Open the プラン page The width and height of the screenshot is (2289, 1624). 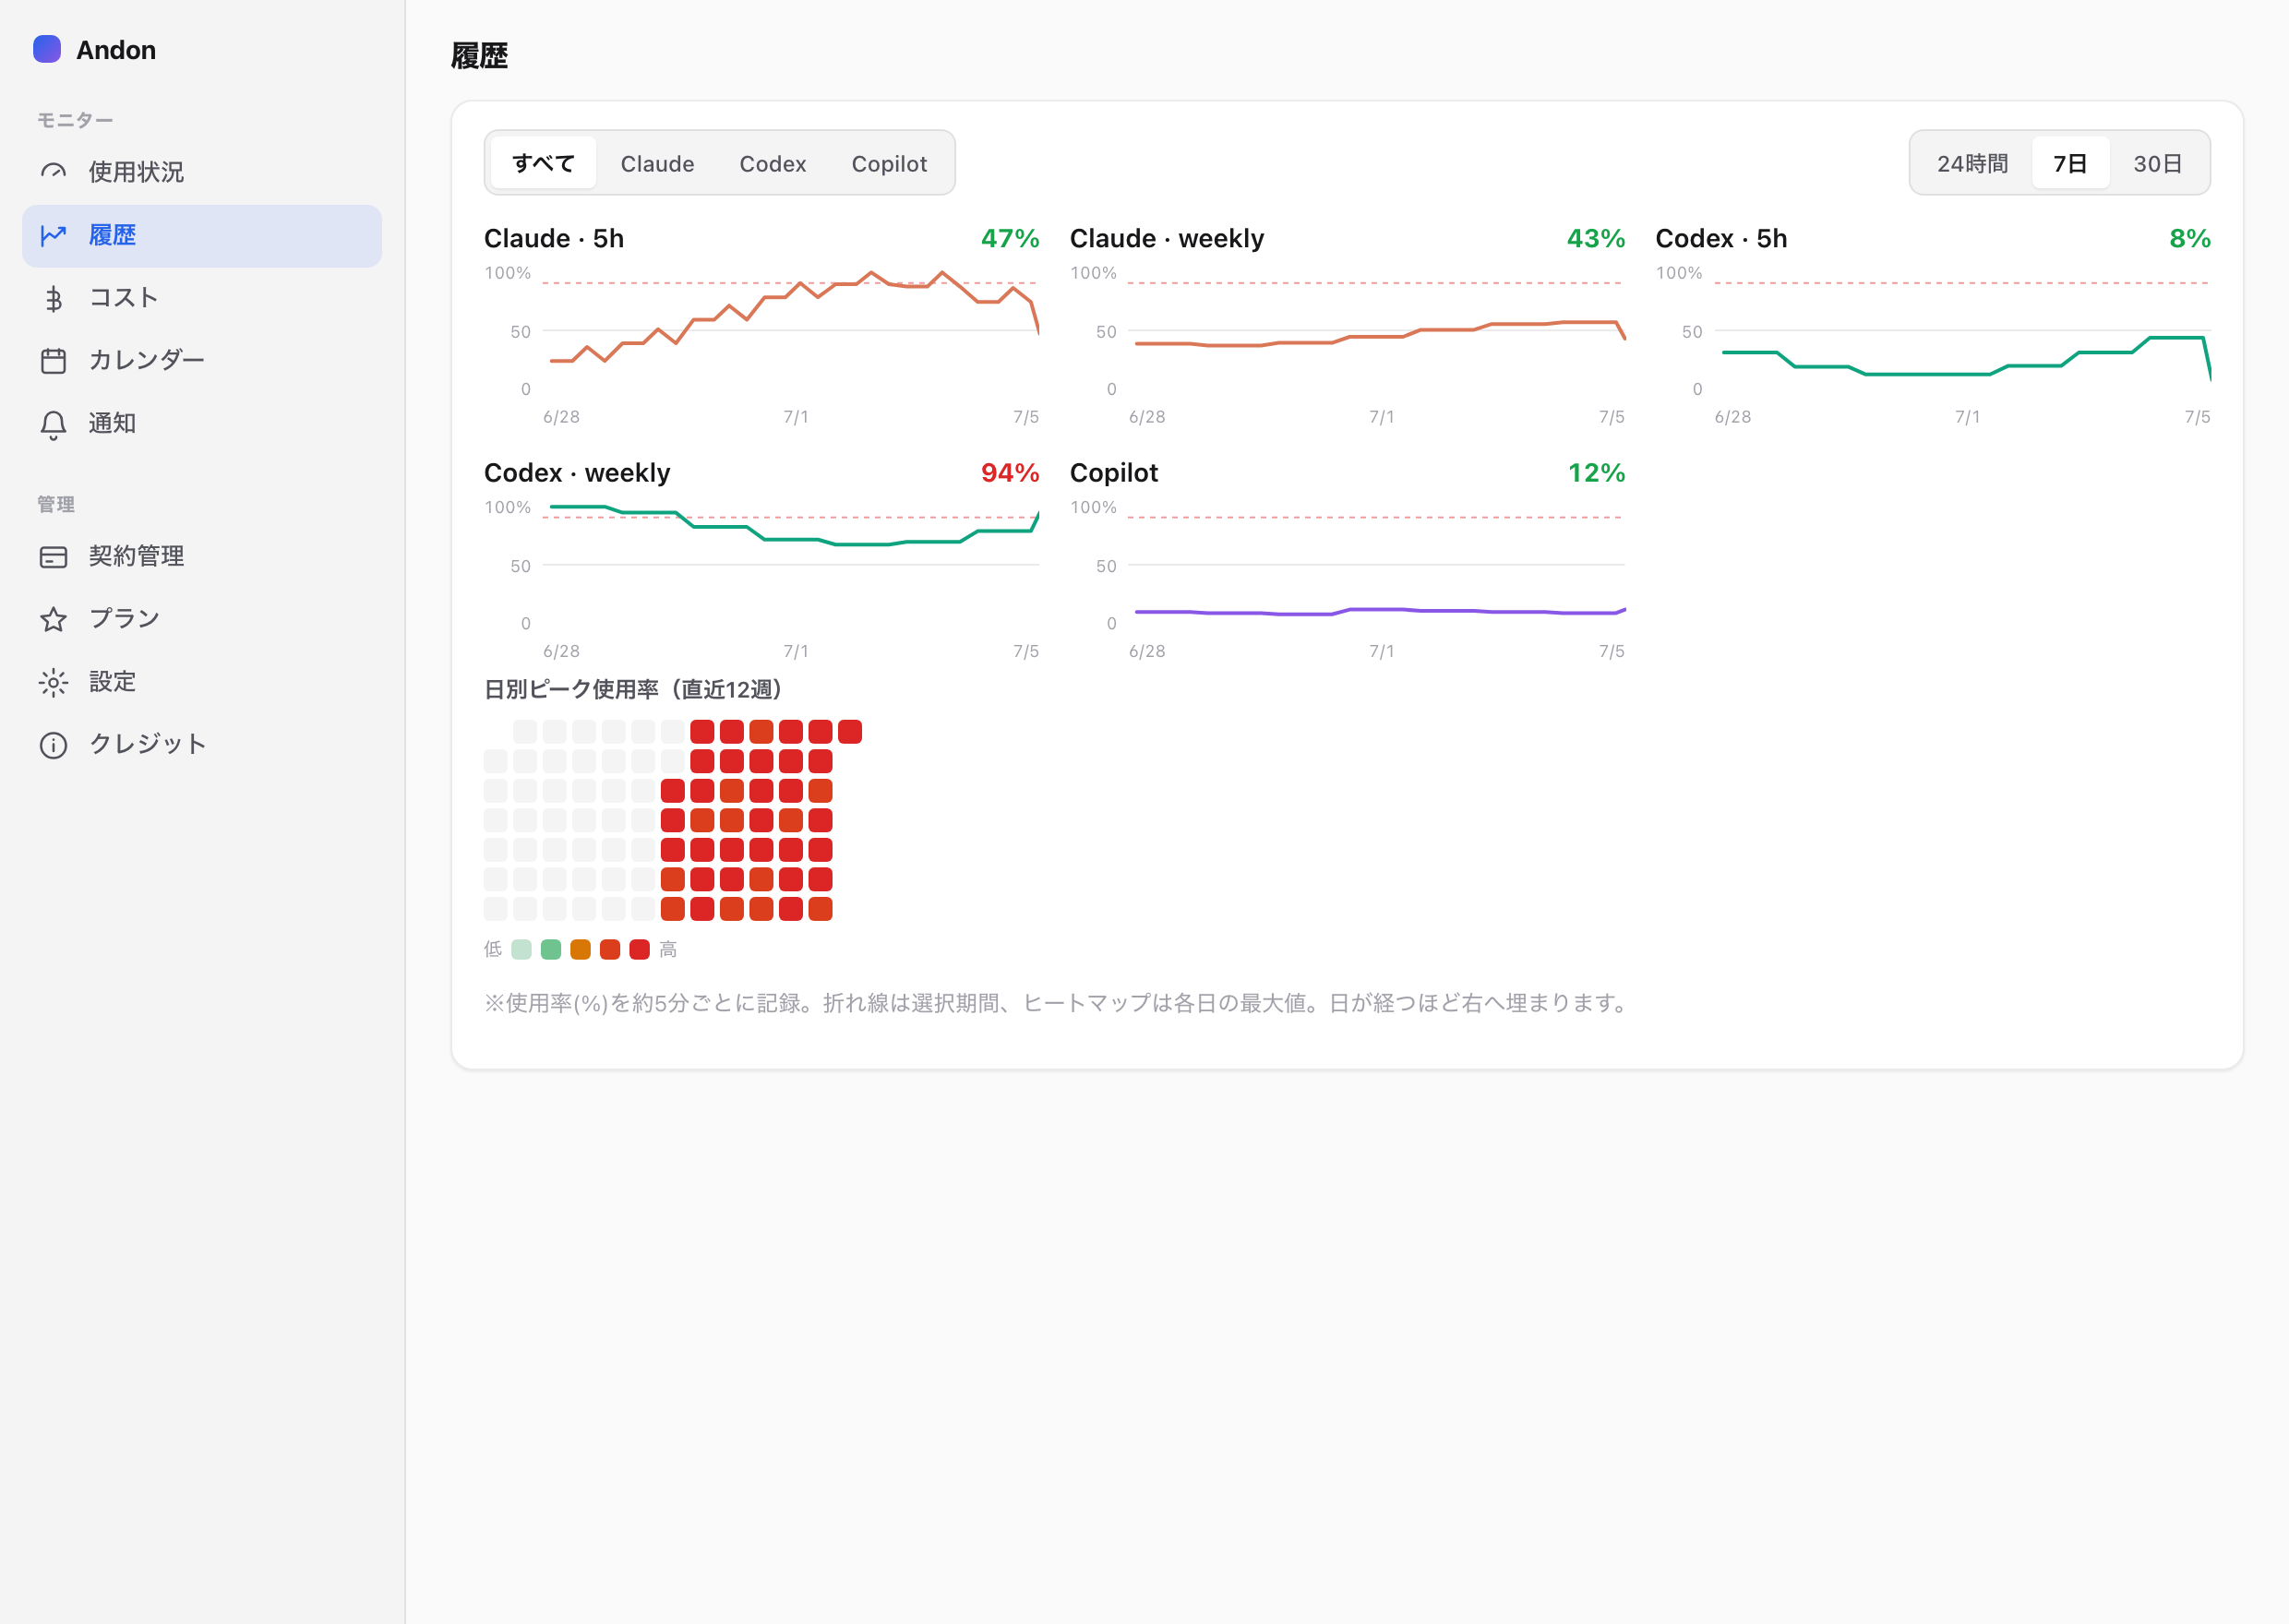coord(202,619)
